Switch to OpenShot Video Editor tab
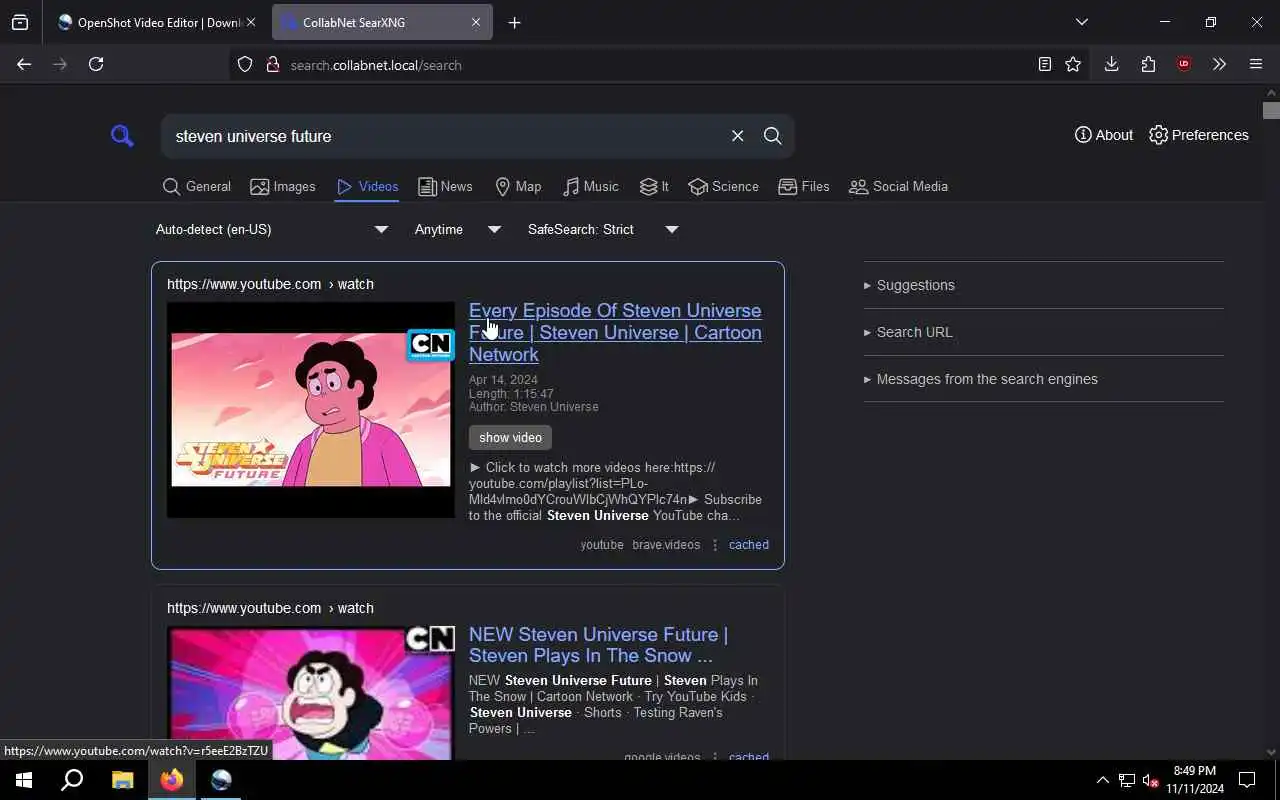 coord(148,22)
